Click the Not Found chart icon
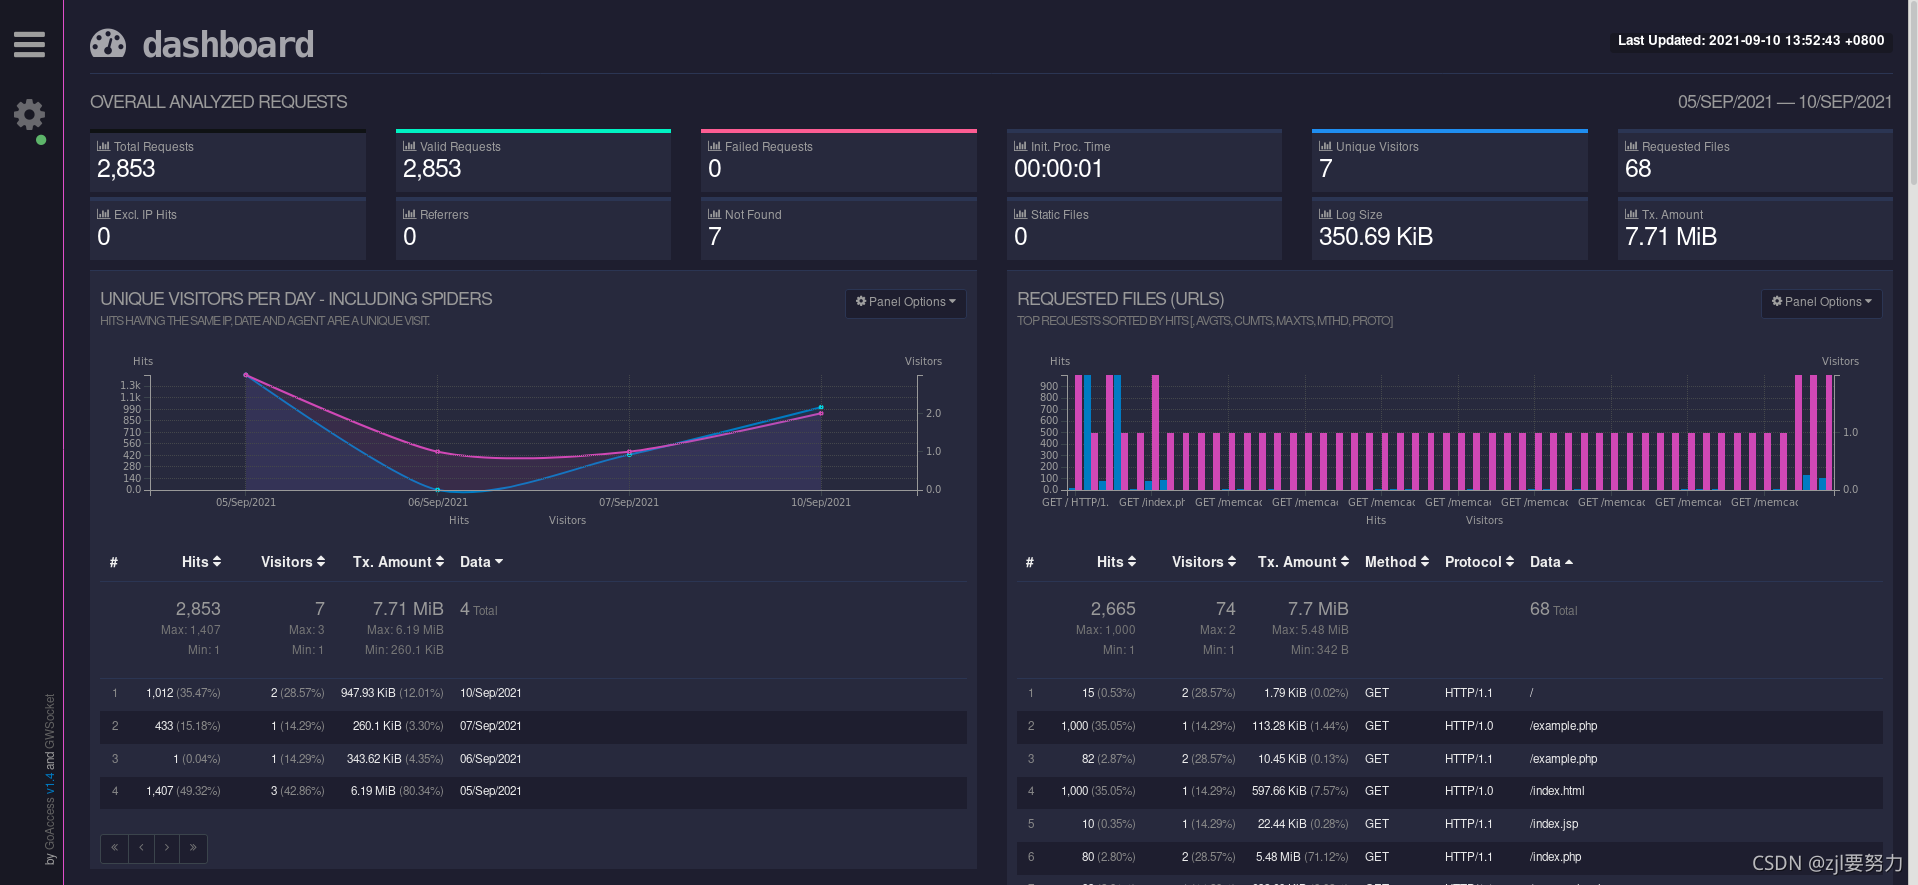The width and height of the screenshot is (1918, 885). pyautogui.click(x=714, y=214)
